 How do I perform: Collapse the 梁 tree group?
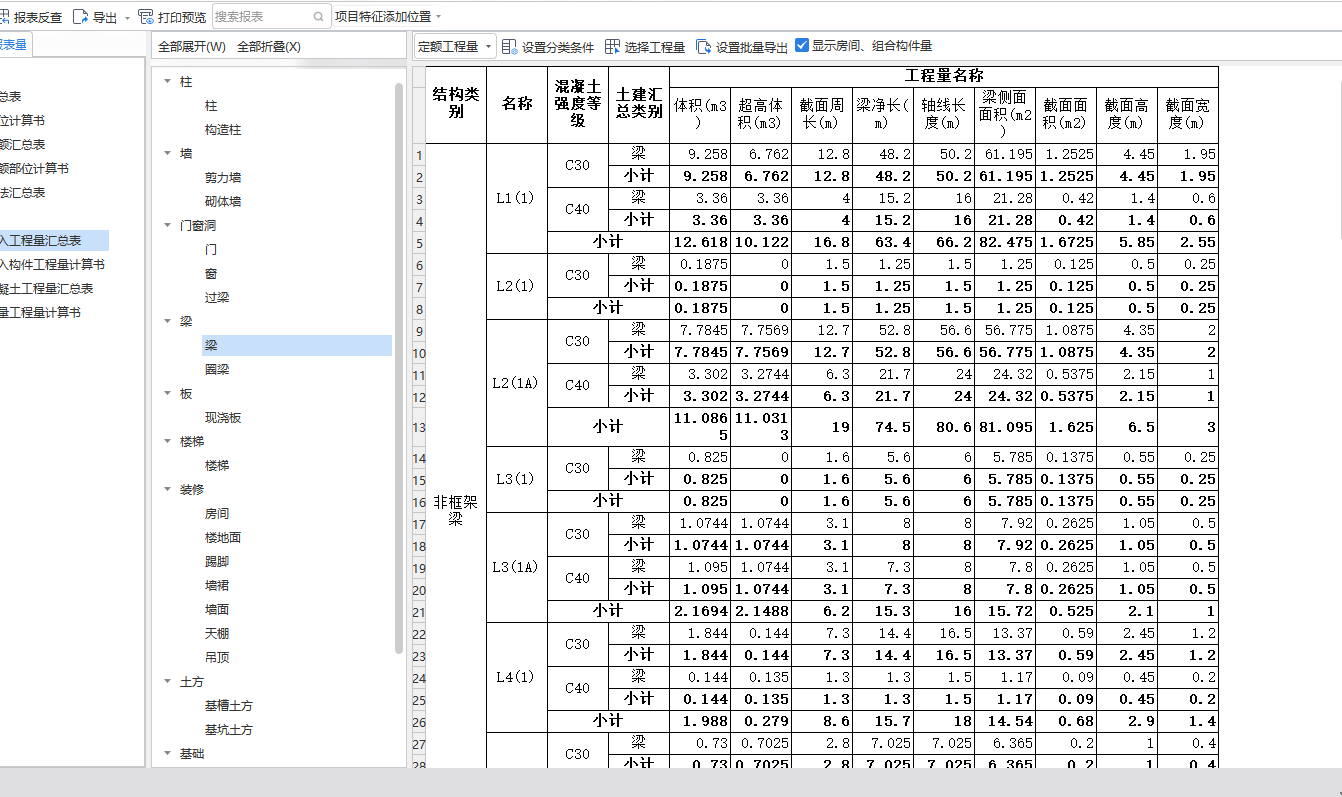tap(167, 321)
